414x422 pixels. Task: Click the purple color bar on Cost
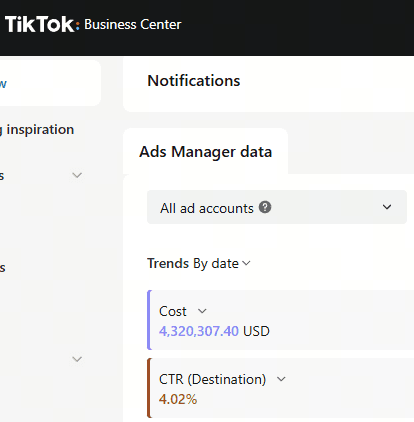pos(149,320)
